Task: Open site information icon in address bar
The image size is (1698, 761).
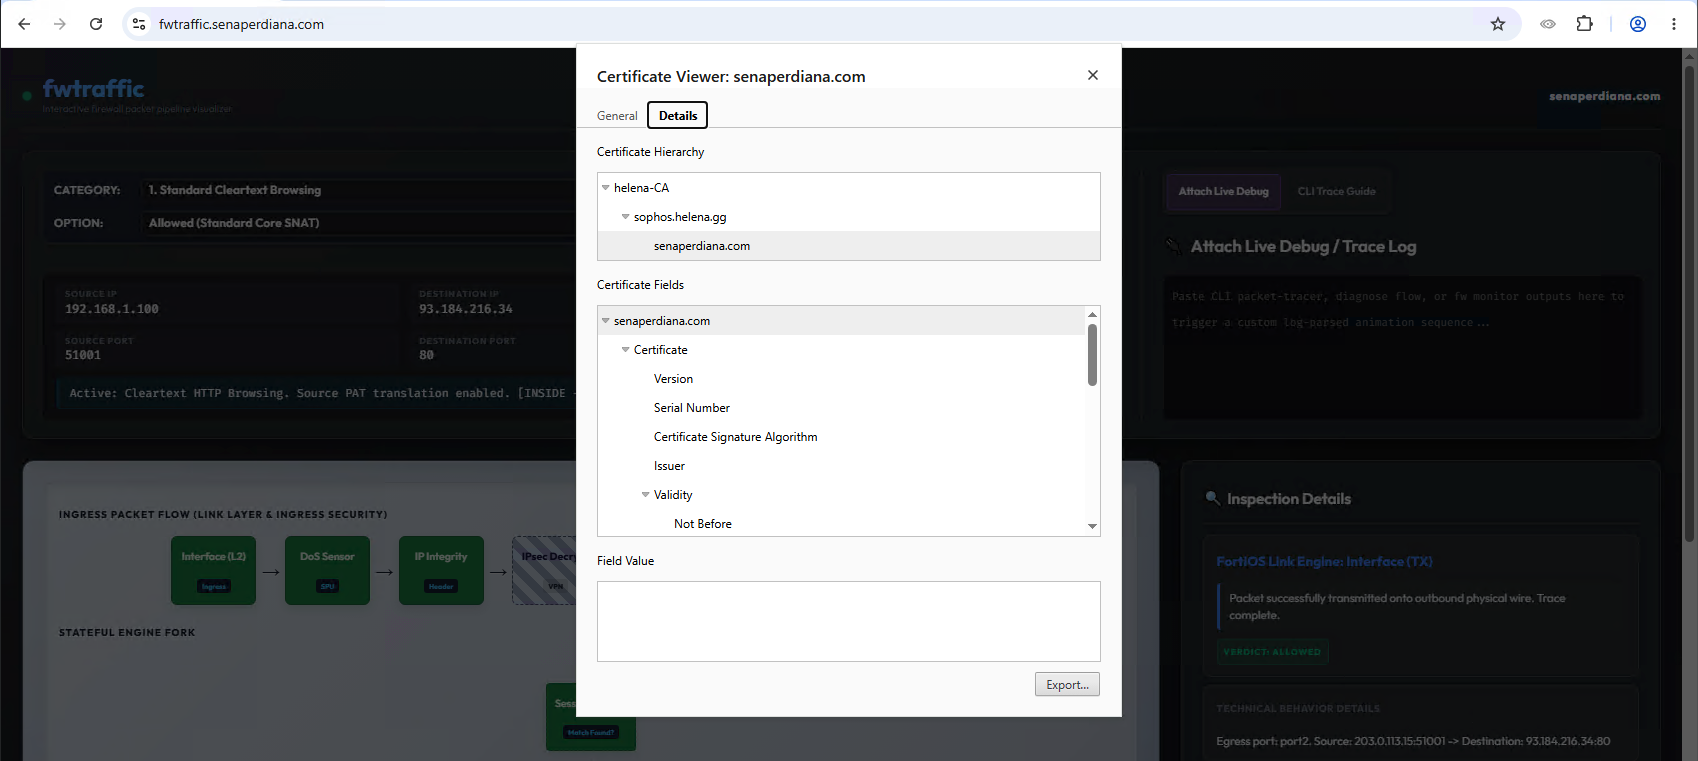Action: [139, 24]
